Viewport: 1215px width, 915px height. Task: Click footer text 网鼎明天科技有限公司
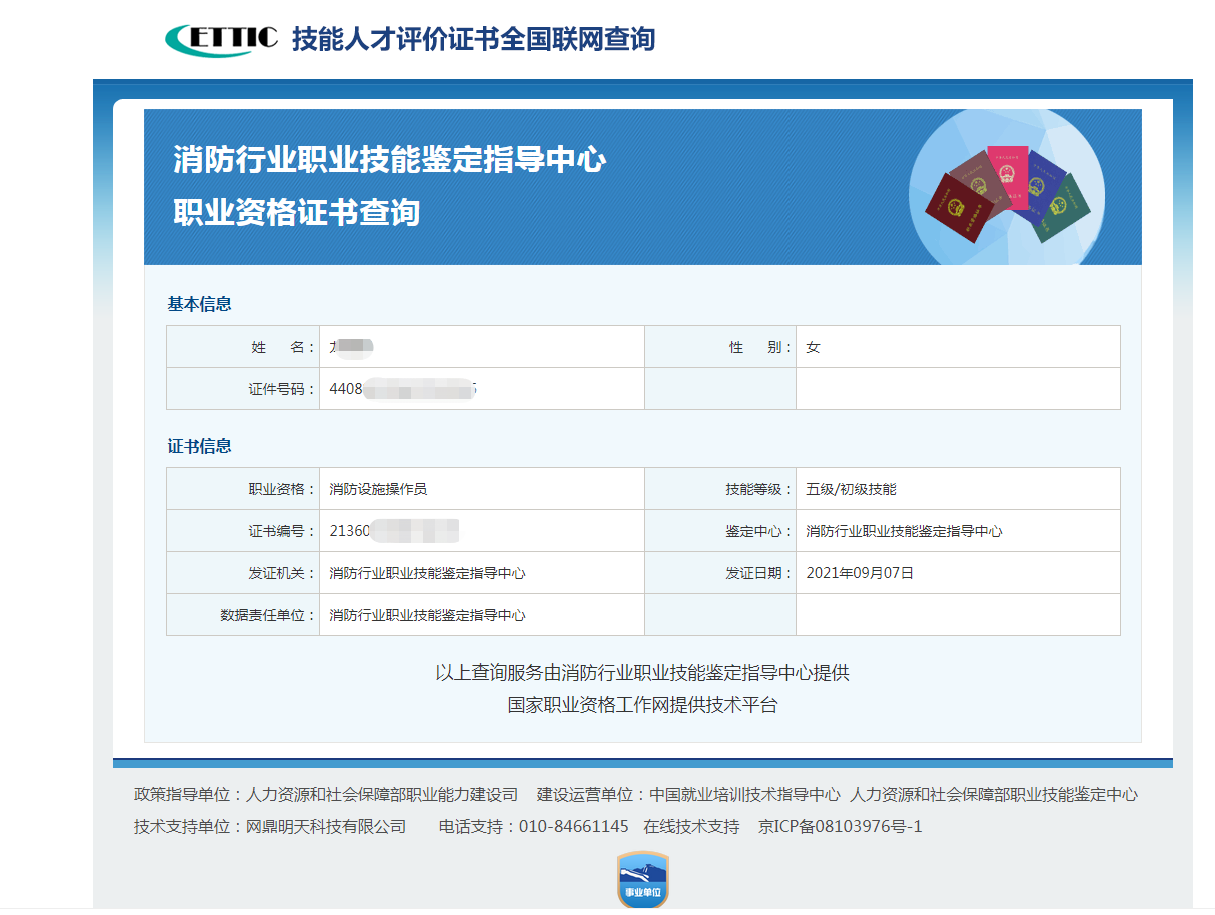pyautogui.click(x=326, y=826)
